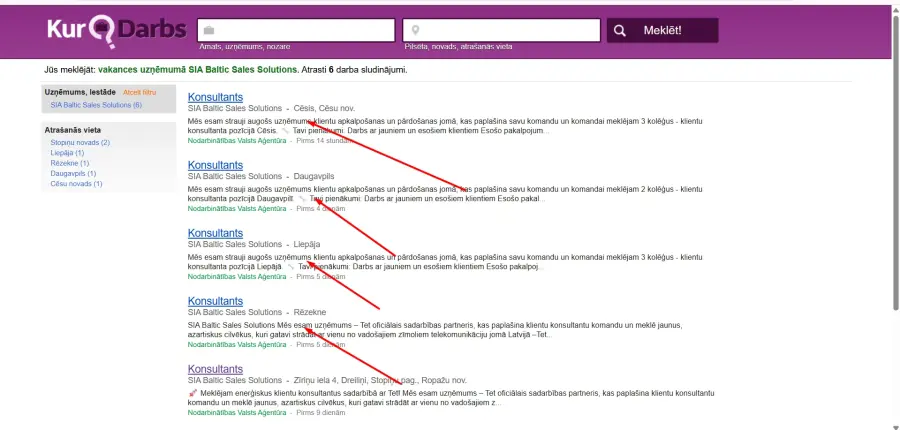Click 'Pirms 9 dienām' posting date text

pos(321,413)
